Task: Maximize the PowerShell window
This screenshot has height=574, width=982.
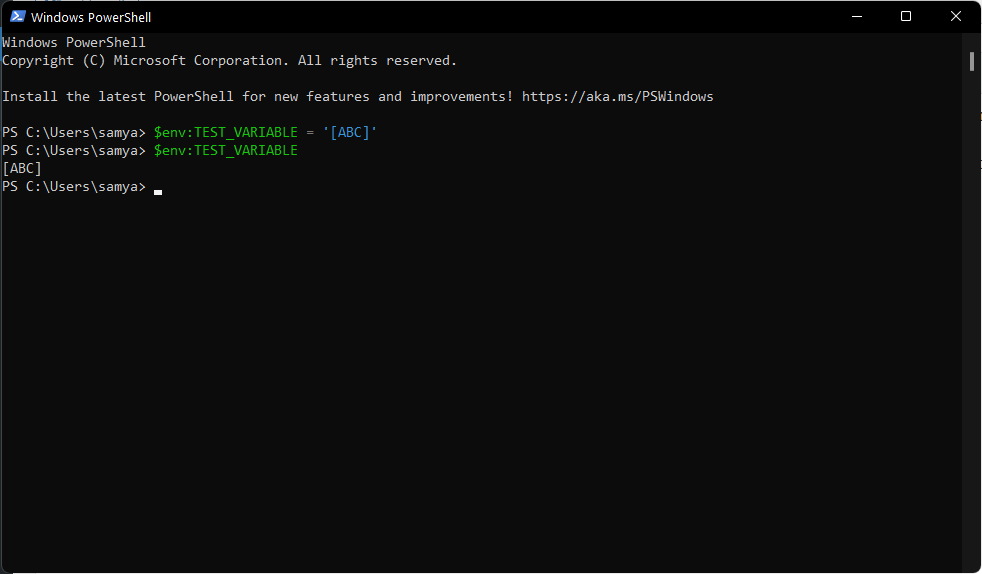Action: click(x=906, y=17)
